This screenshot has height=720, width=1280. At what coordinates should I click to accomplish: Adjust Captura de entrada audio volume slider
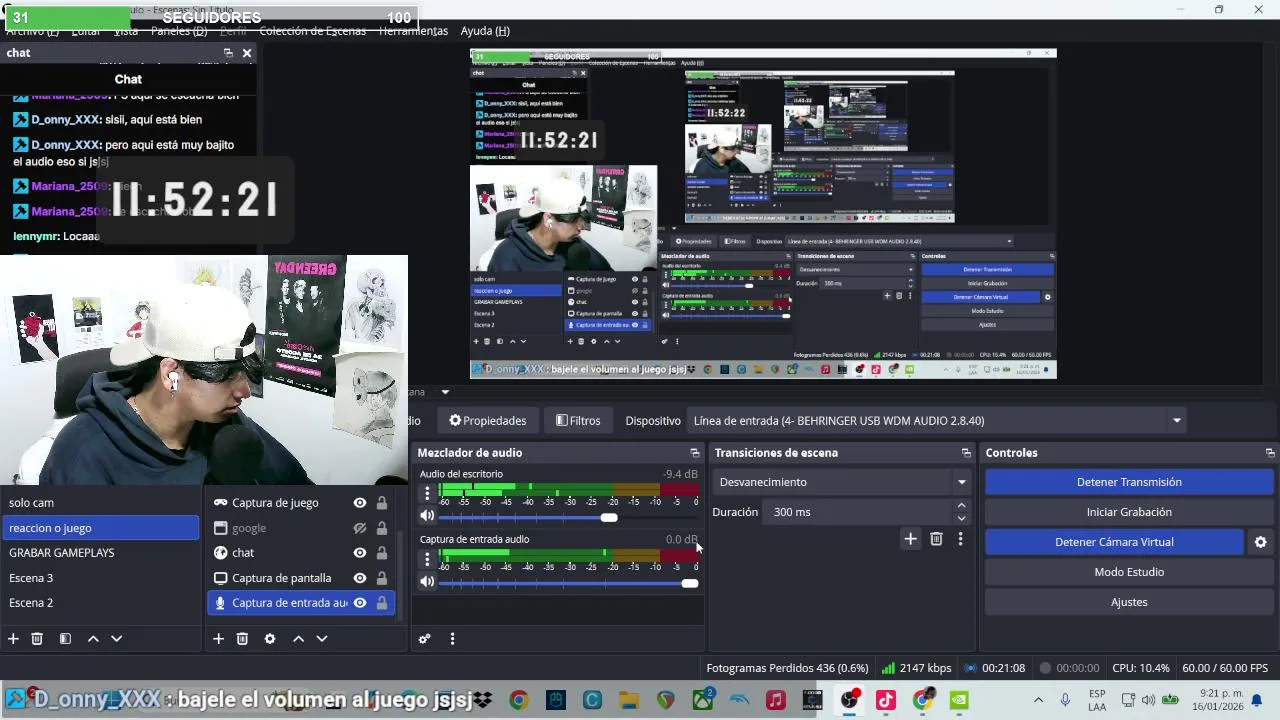click(x=690, y=582)
